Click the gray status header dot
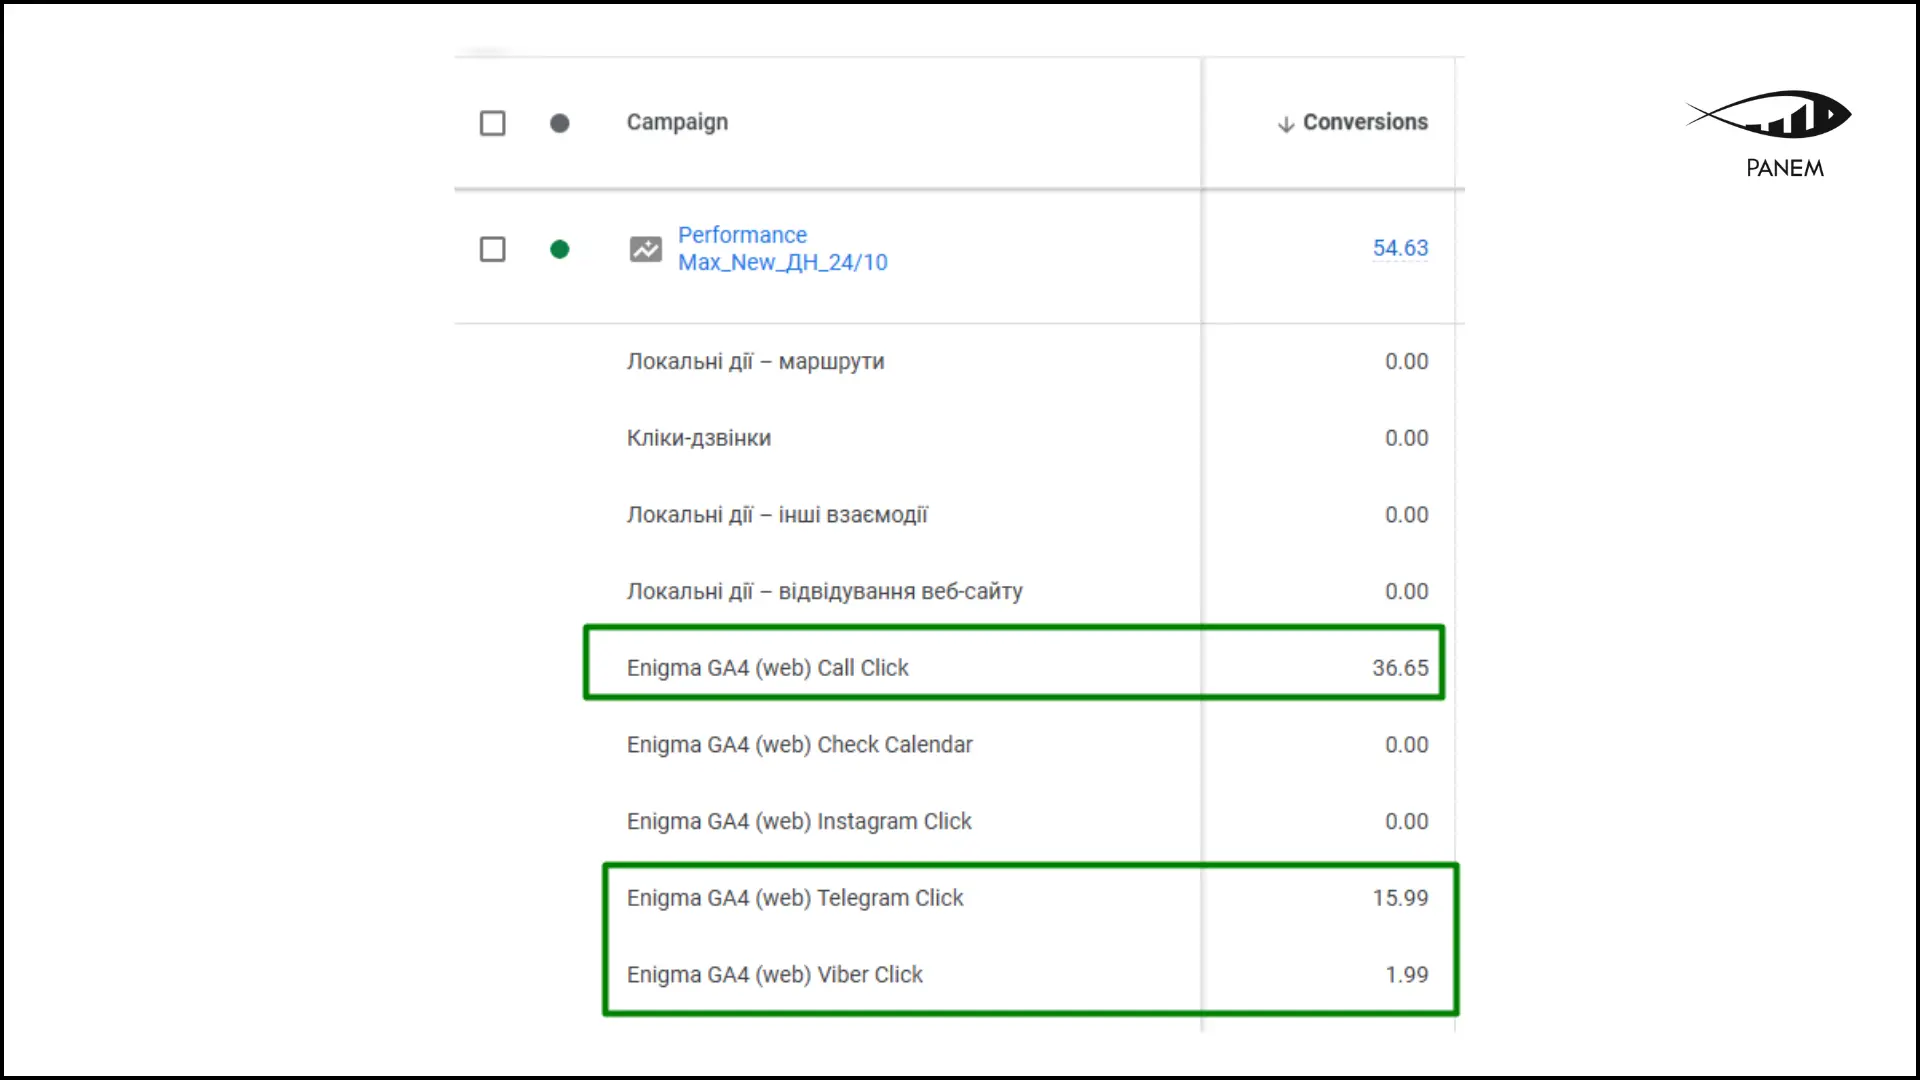The width and height of the screenshot is (1920, 1080). [560, 123]
